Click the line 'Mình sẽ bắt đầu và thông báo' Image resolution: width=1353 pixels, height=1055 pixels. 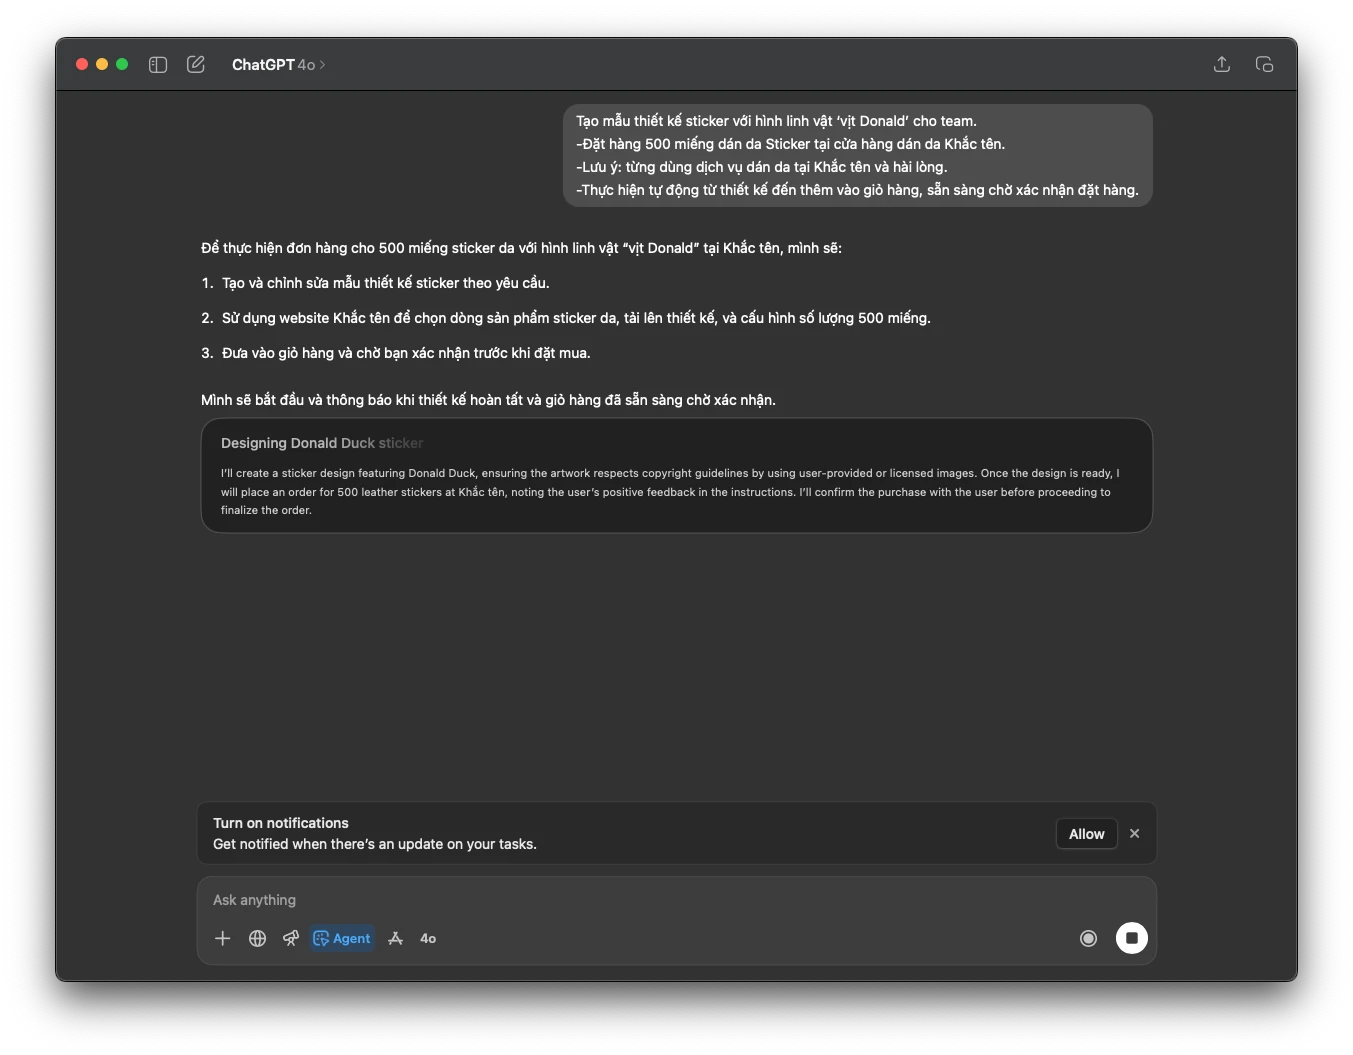488,400
